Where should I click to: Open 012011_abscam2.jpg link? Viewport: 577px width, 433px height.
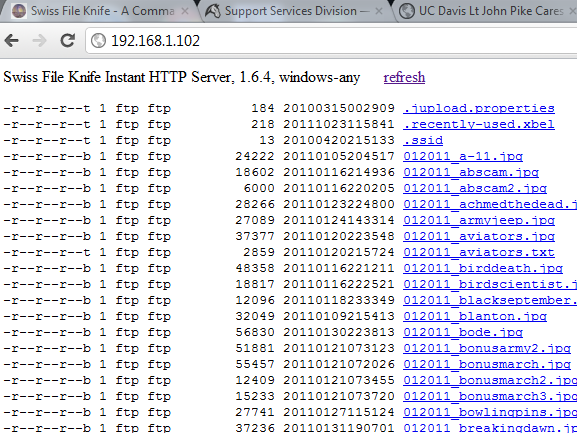475,188
